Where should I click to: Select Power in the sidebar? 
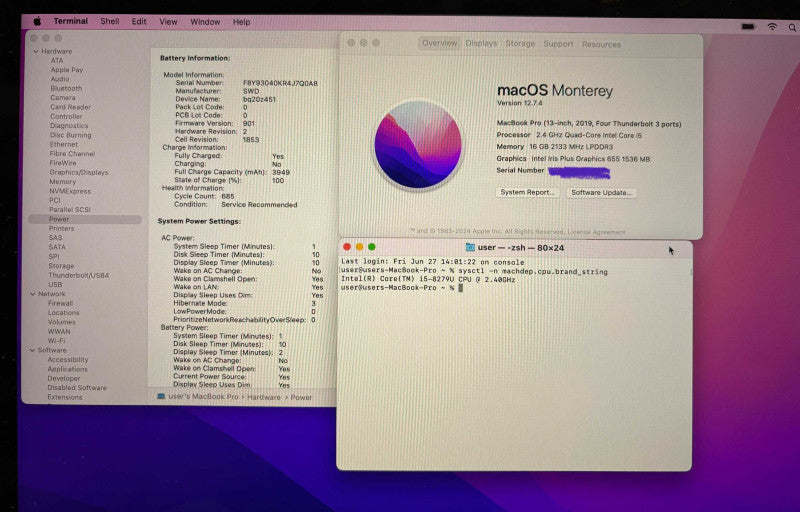tap(85, 219)
